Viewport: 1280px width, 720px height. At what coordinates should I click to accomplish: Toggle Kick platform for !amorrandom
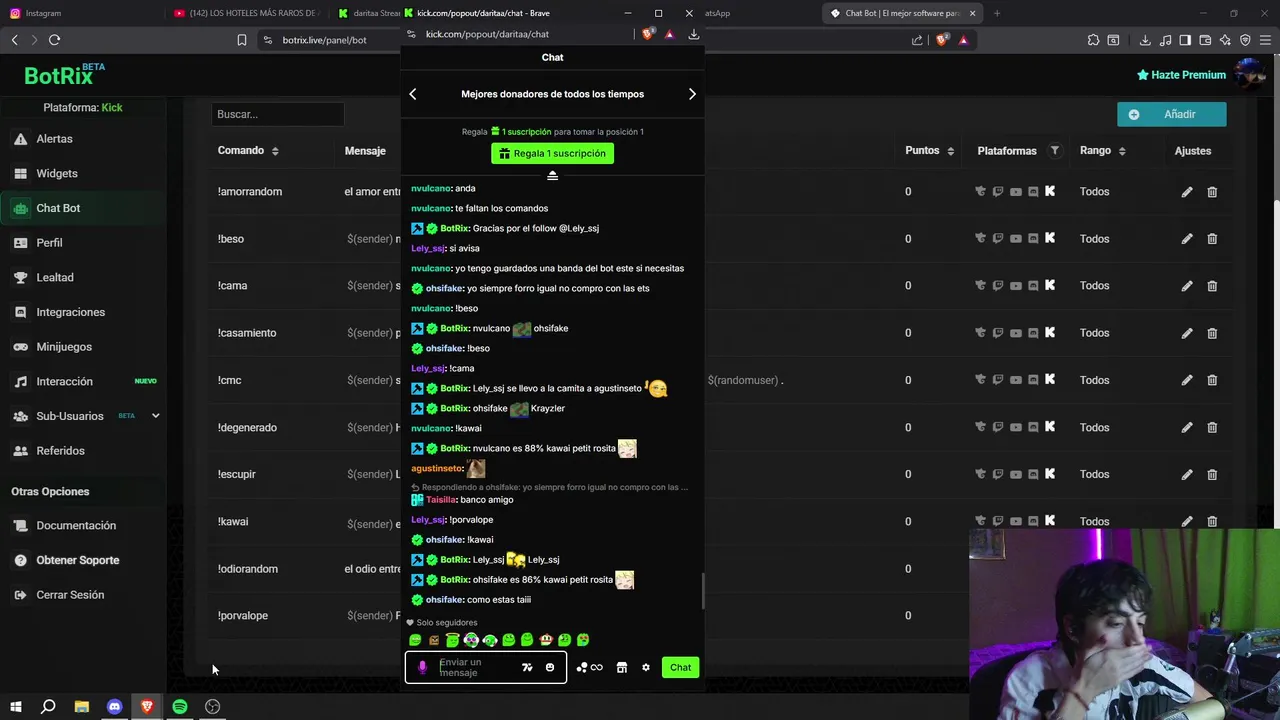click(1050, 191)
